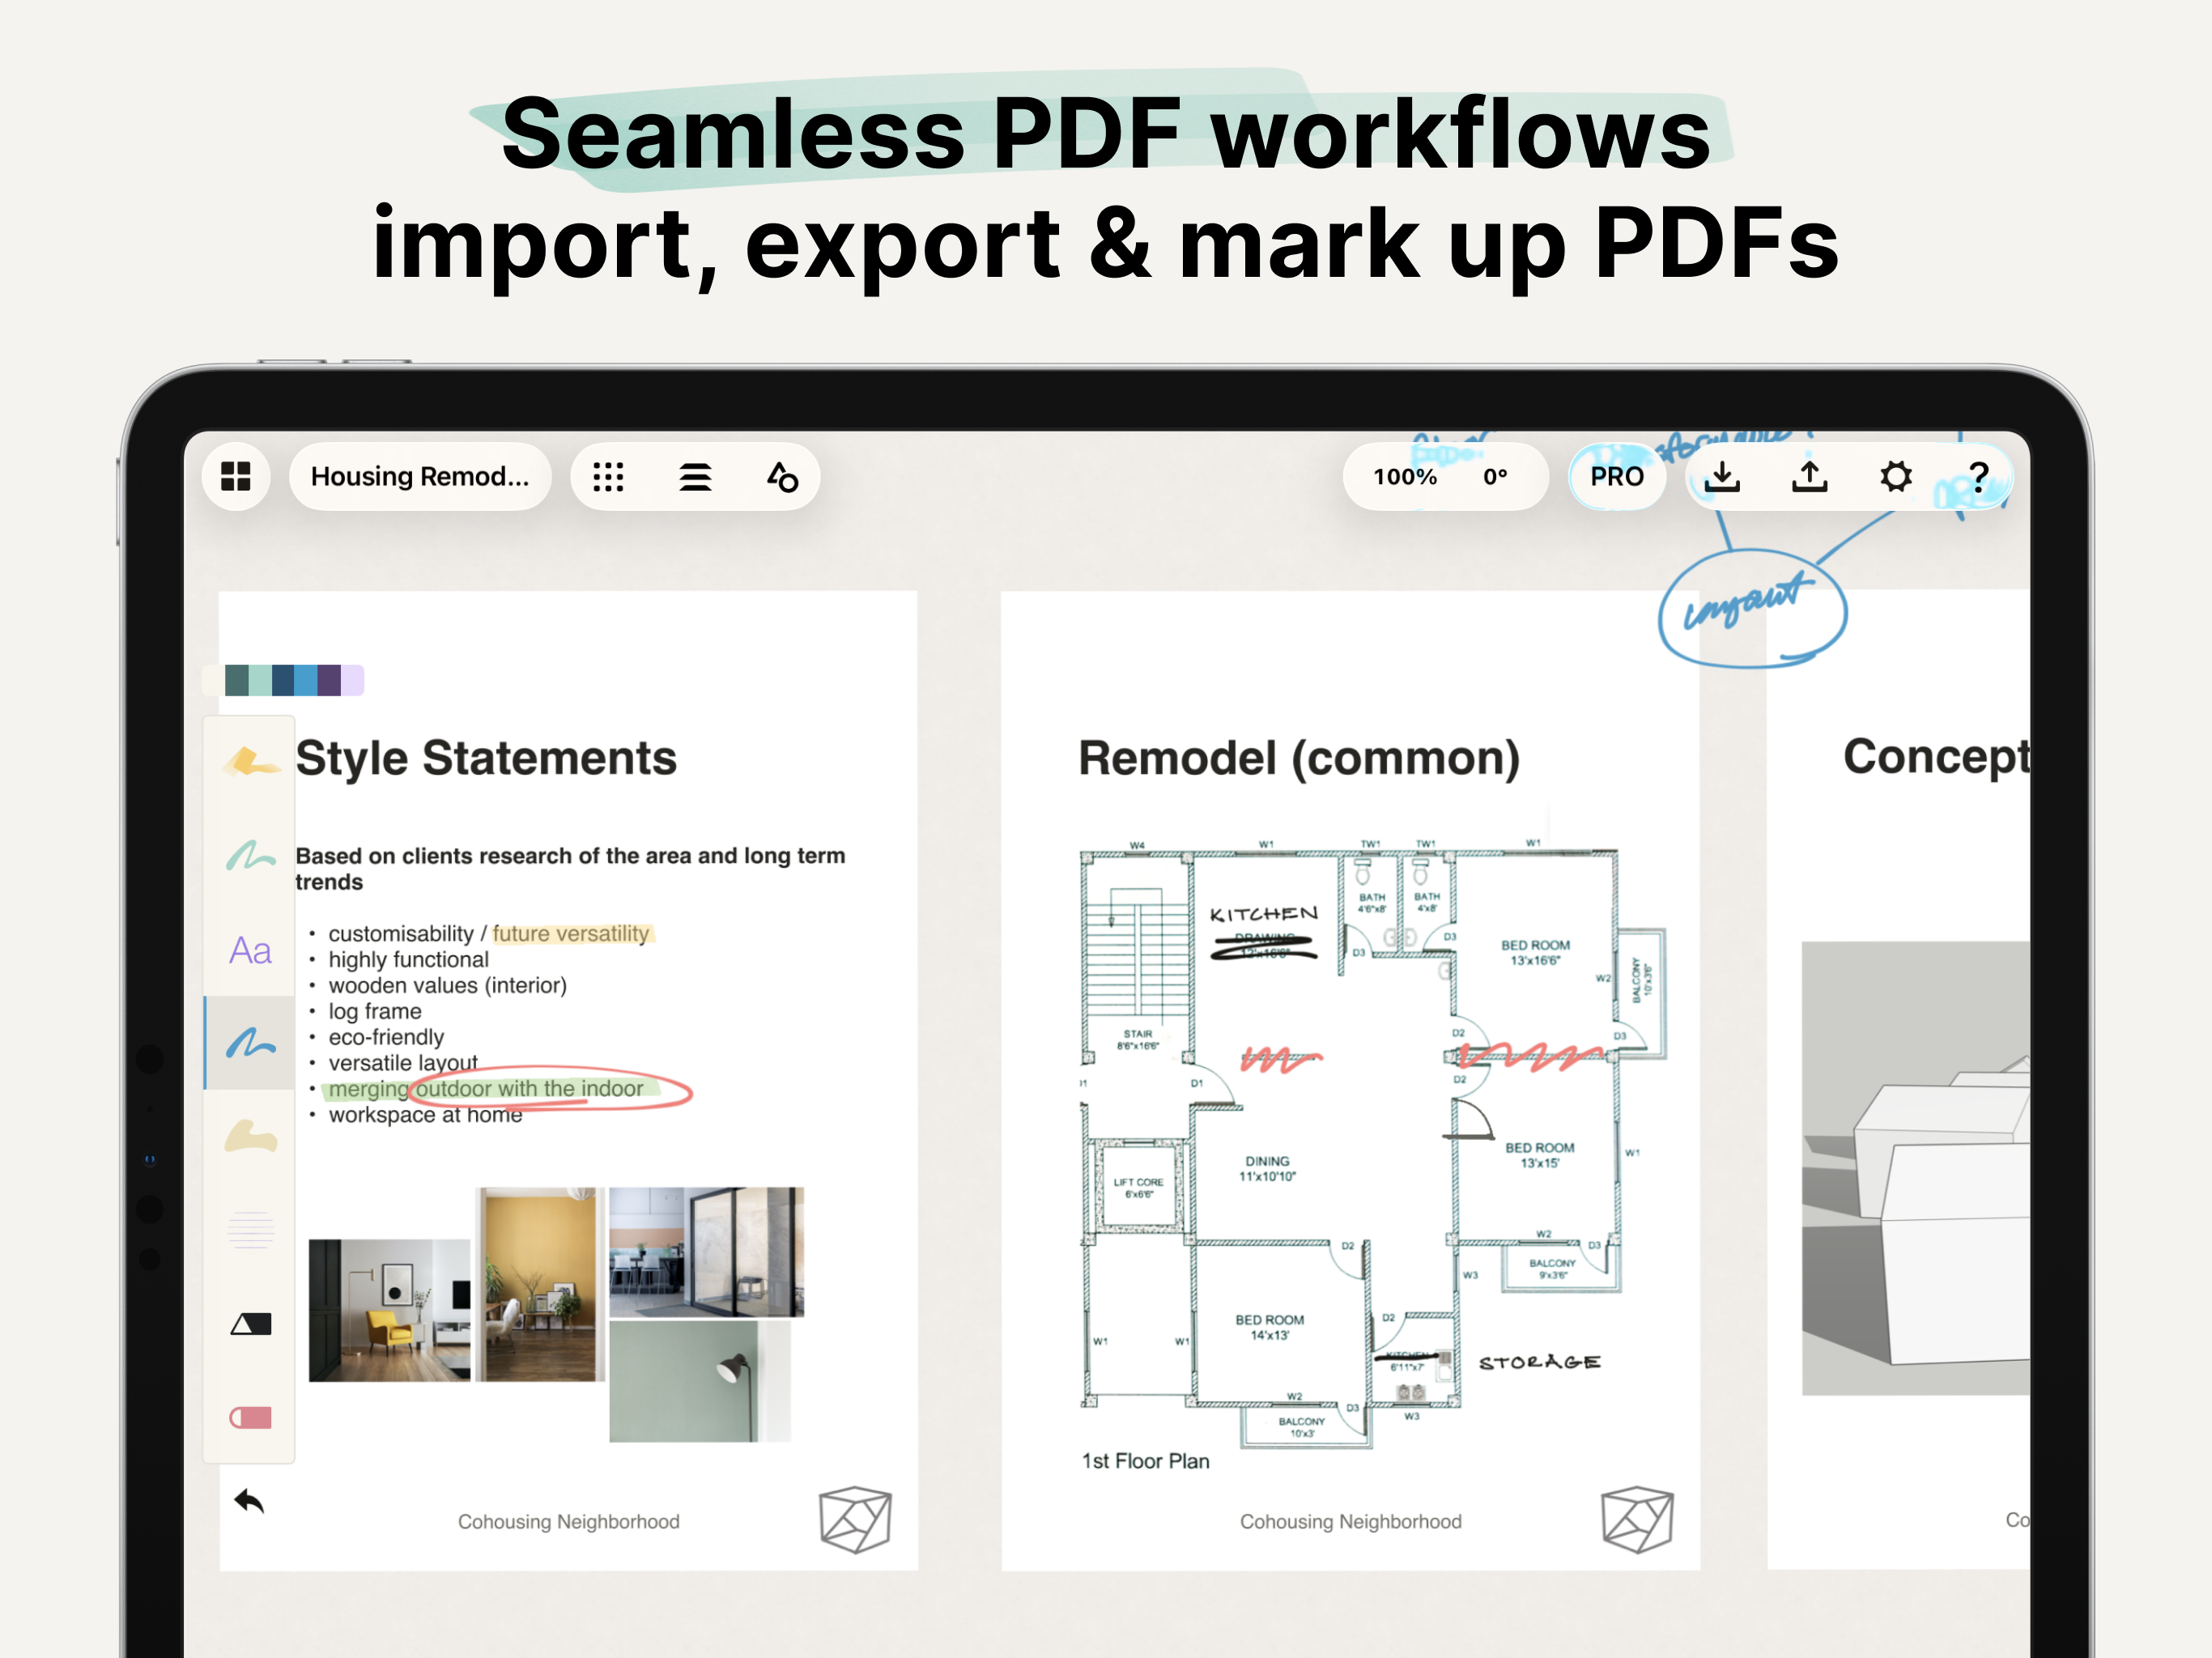Open the 100% zoom control
Image resolution: width=2212 pixels, height=1658 pixels.
(x=1404, y=477)
